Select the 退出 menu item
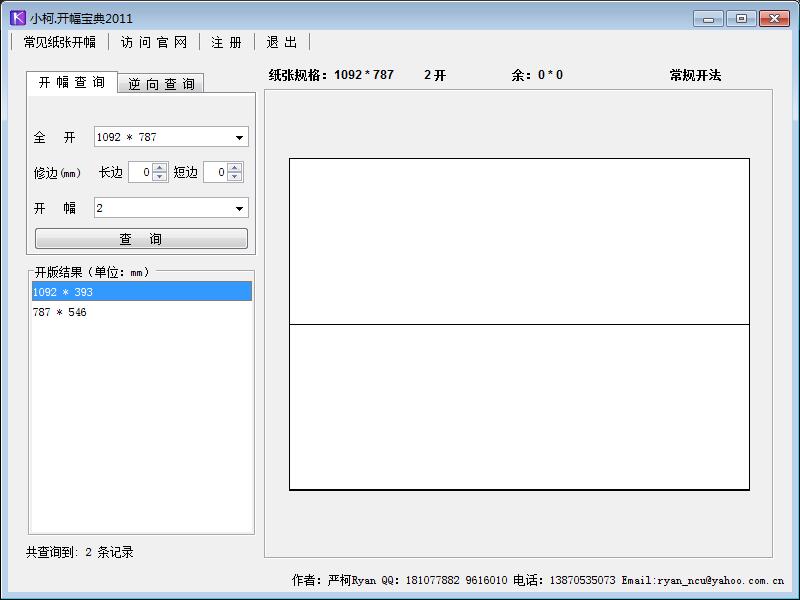Viewport: 800px width, 600px height. (282, 42)
